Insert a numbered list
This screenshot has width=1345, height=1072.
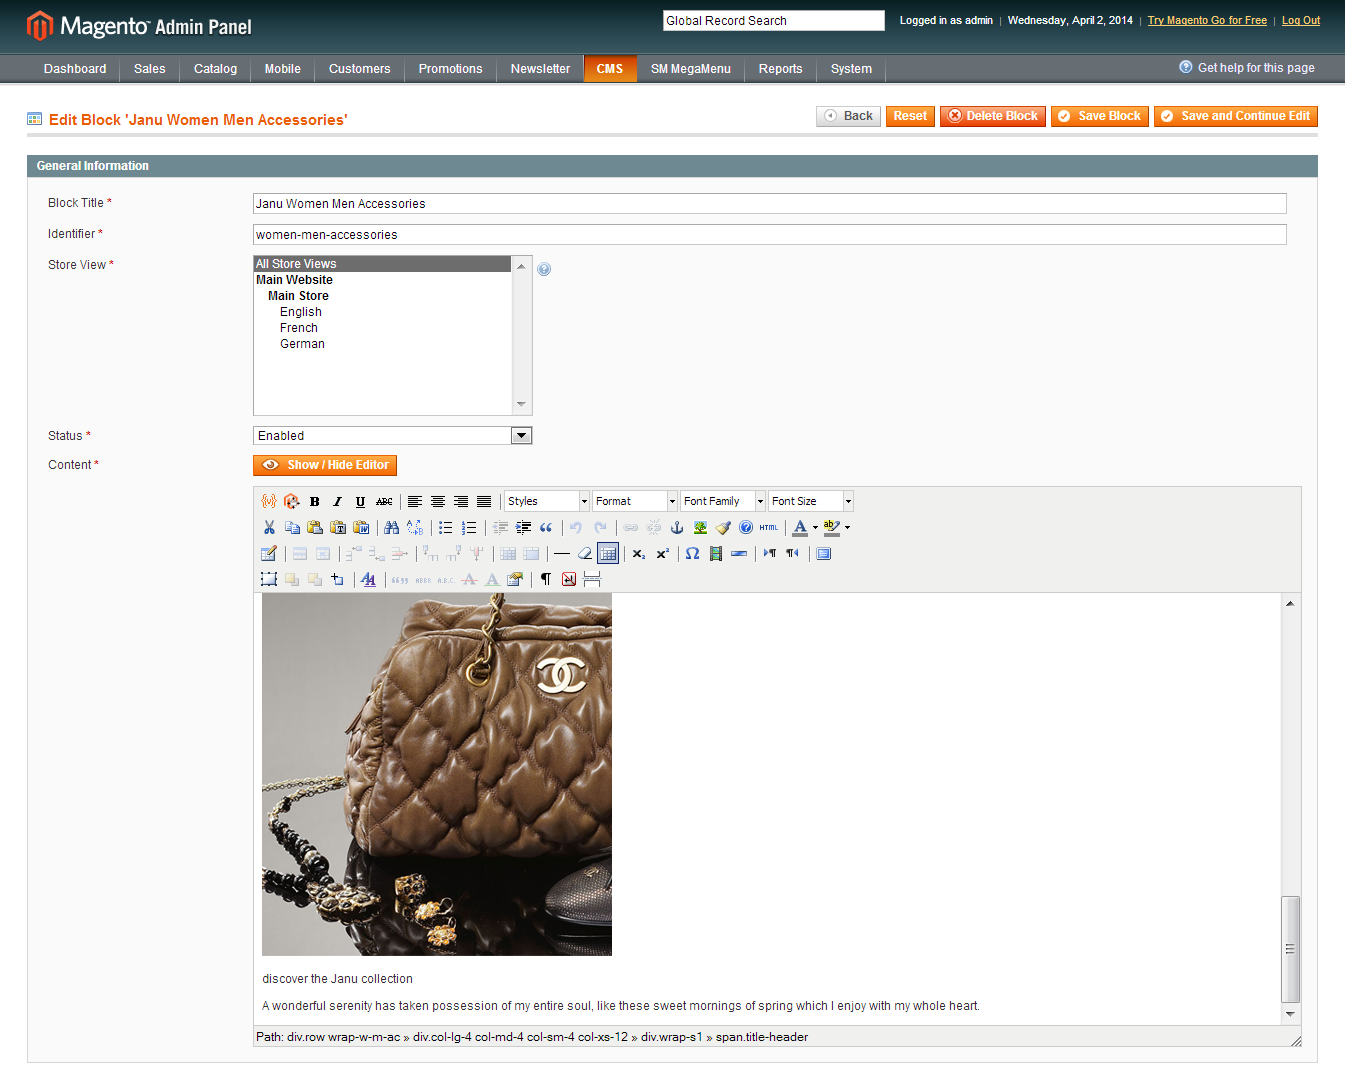(468, 527)
